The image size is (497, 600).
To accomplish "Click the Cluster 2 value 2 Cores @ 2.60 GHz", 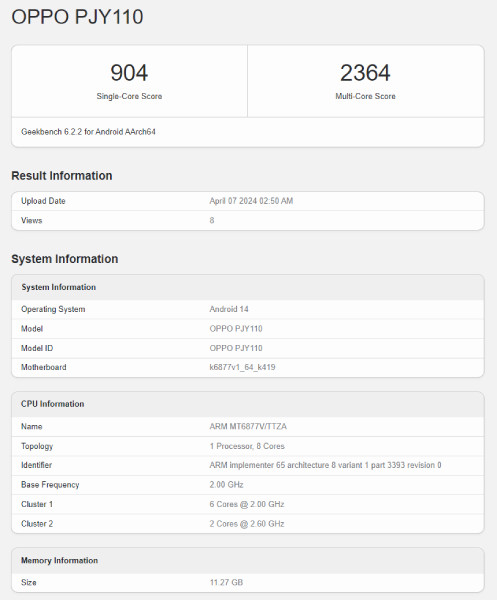I will click(x=247, y=524).
